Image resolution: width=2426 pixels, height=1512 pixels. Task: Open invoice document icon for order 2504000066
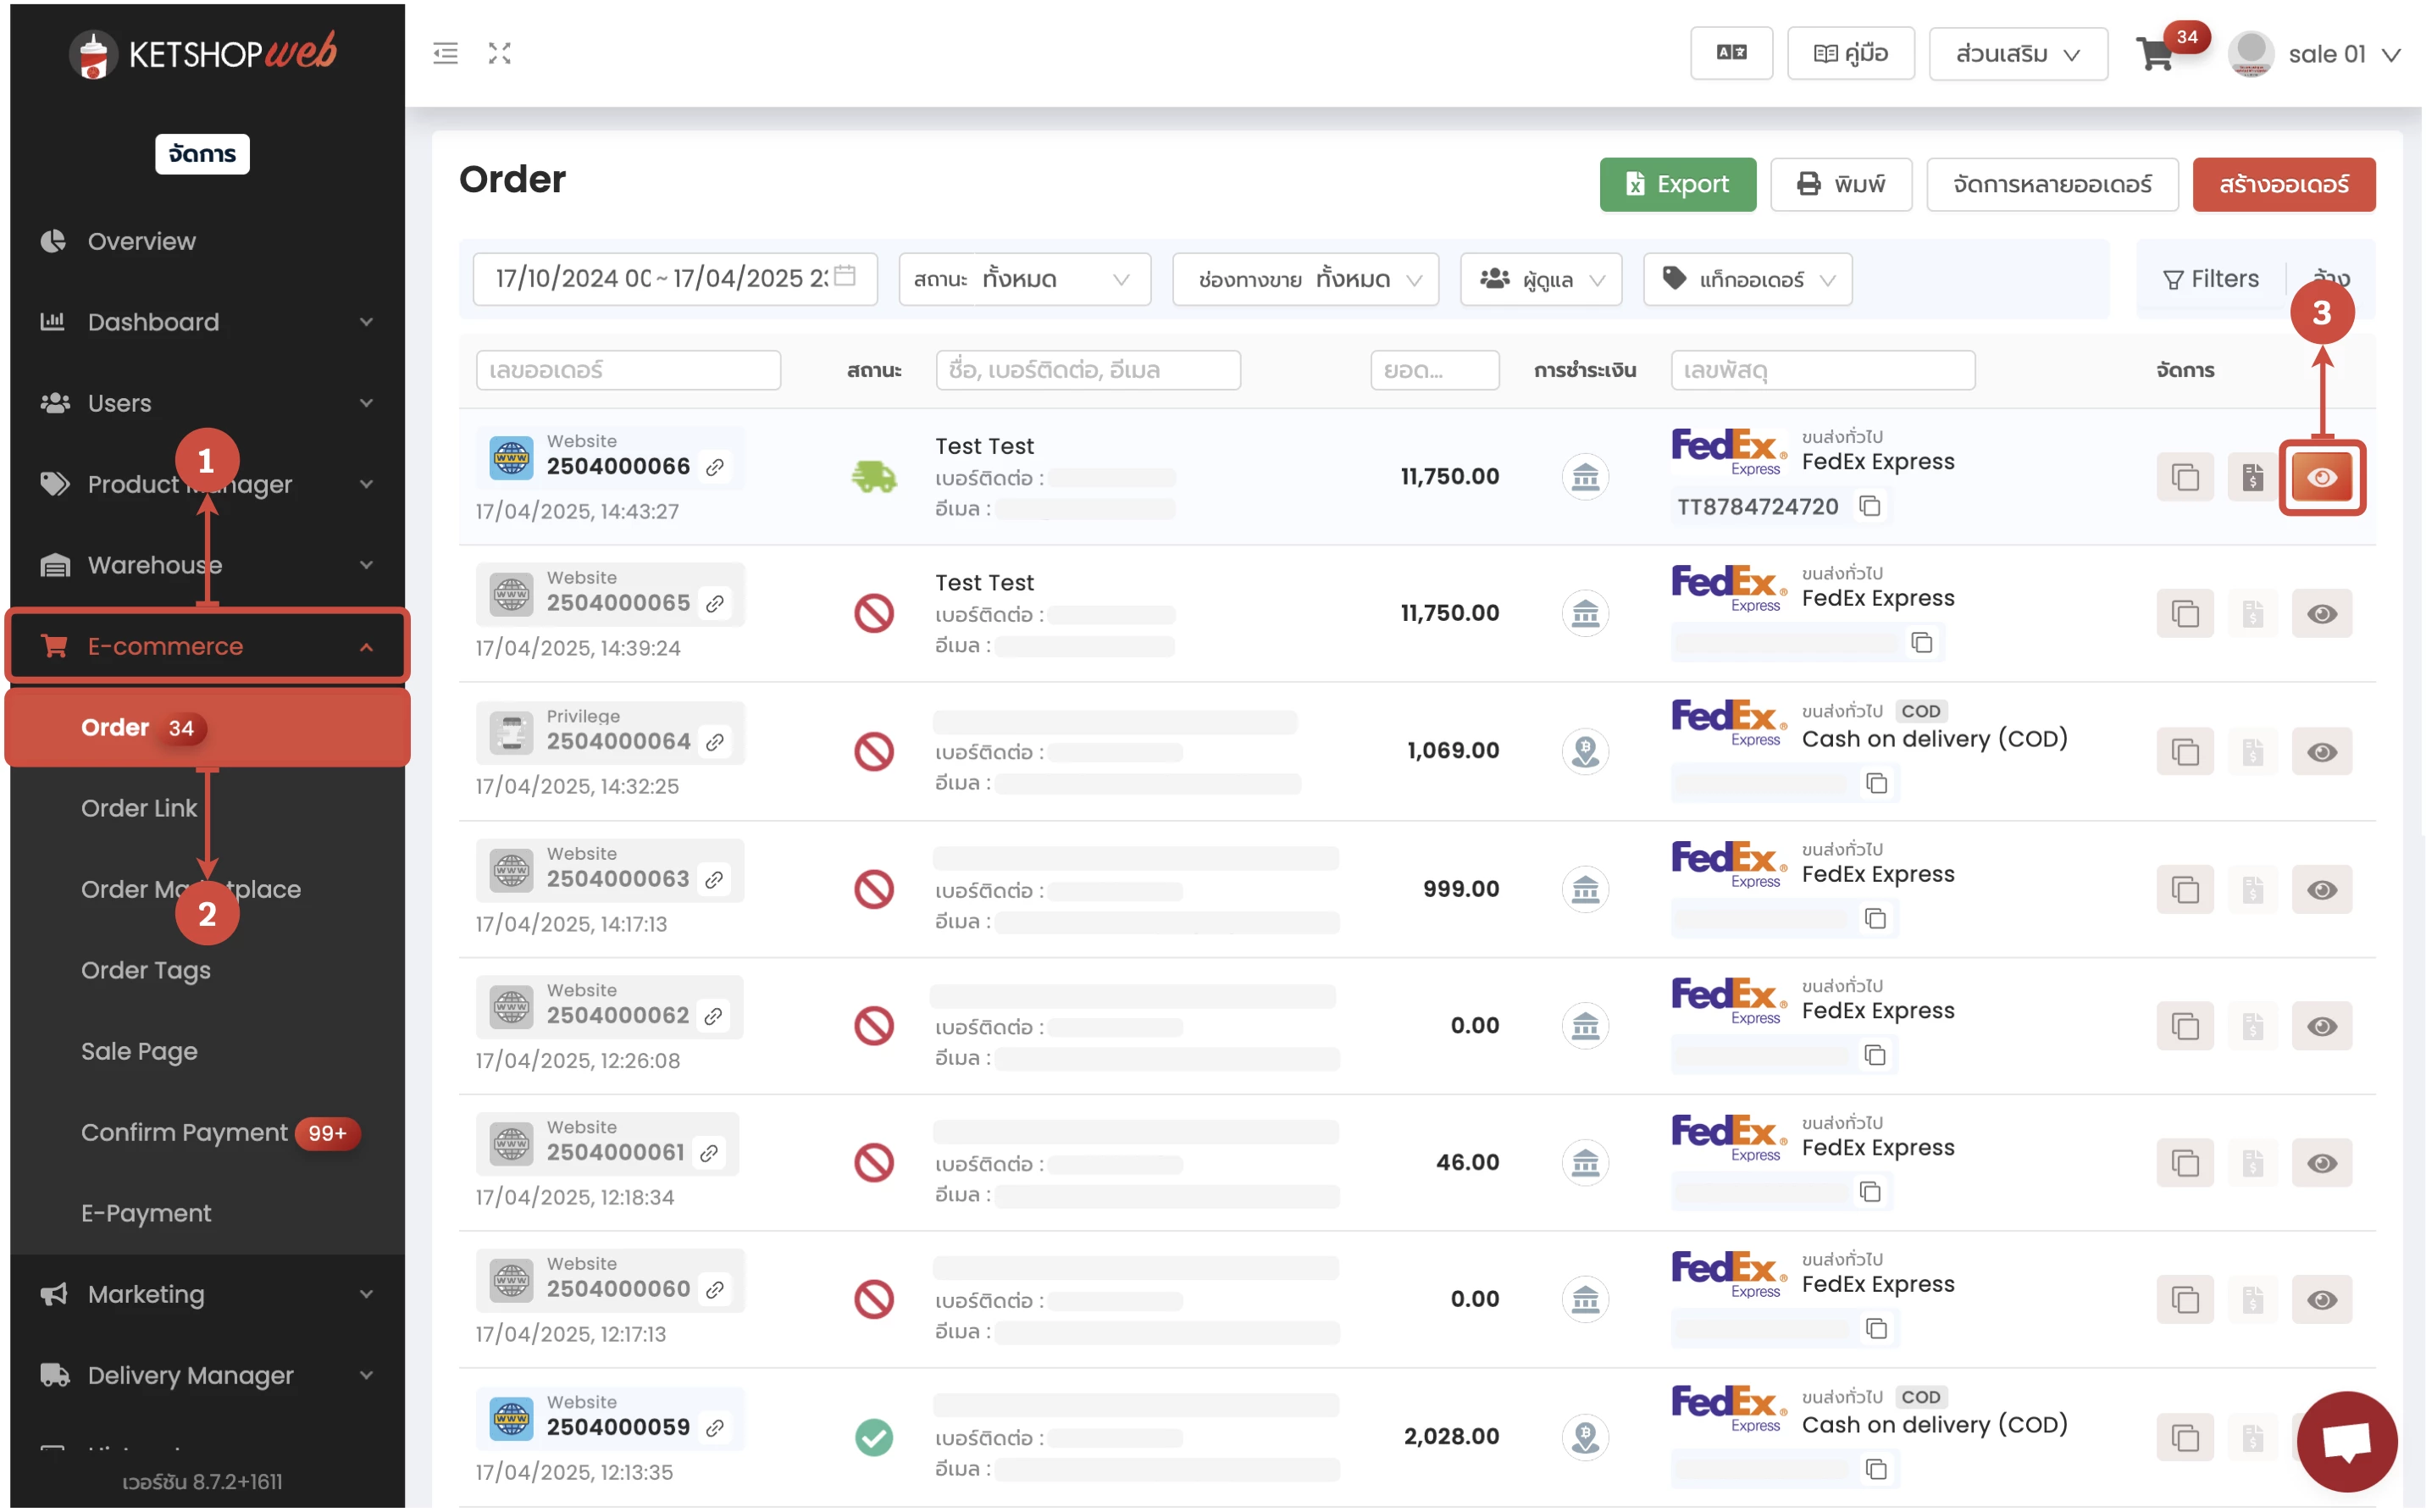[x=2251, y=477]
